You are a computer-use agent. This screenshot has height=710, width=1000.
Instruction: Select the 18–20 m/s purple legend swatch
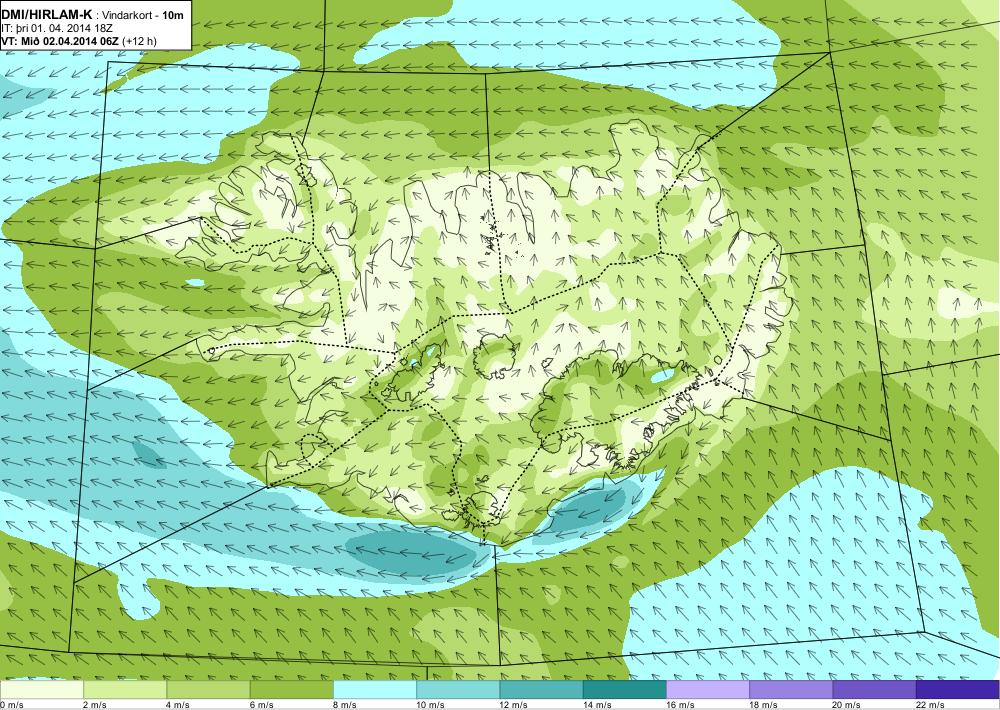click(x=791, y=690)
